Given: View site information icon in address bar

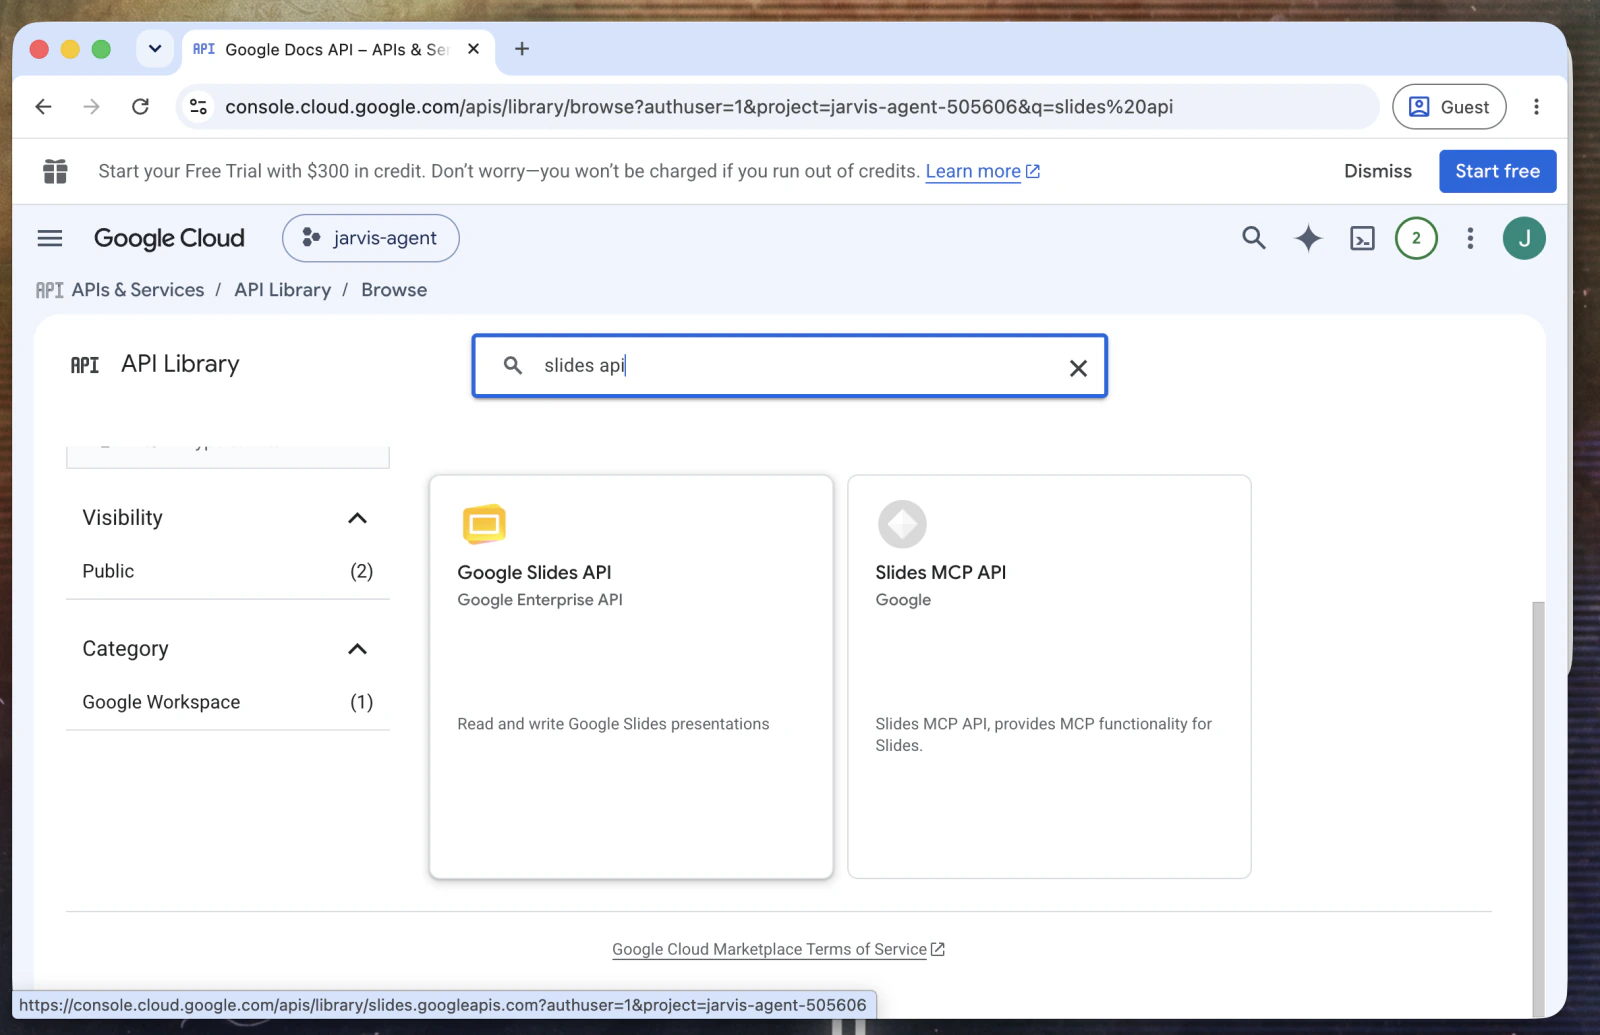Looking at the screenshot, I should click(199, 107).
